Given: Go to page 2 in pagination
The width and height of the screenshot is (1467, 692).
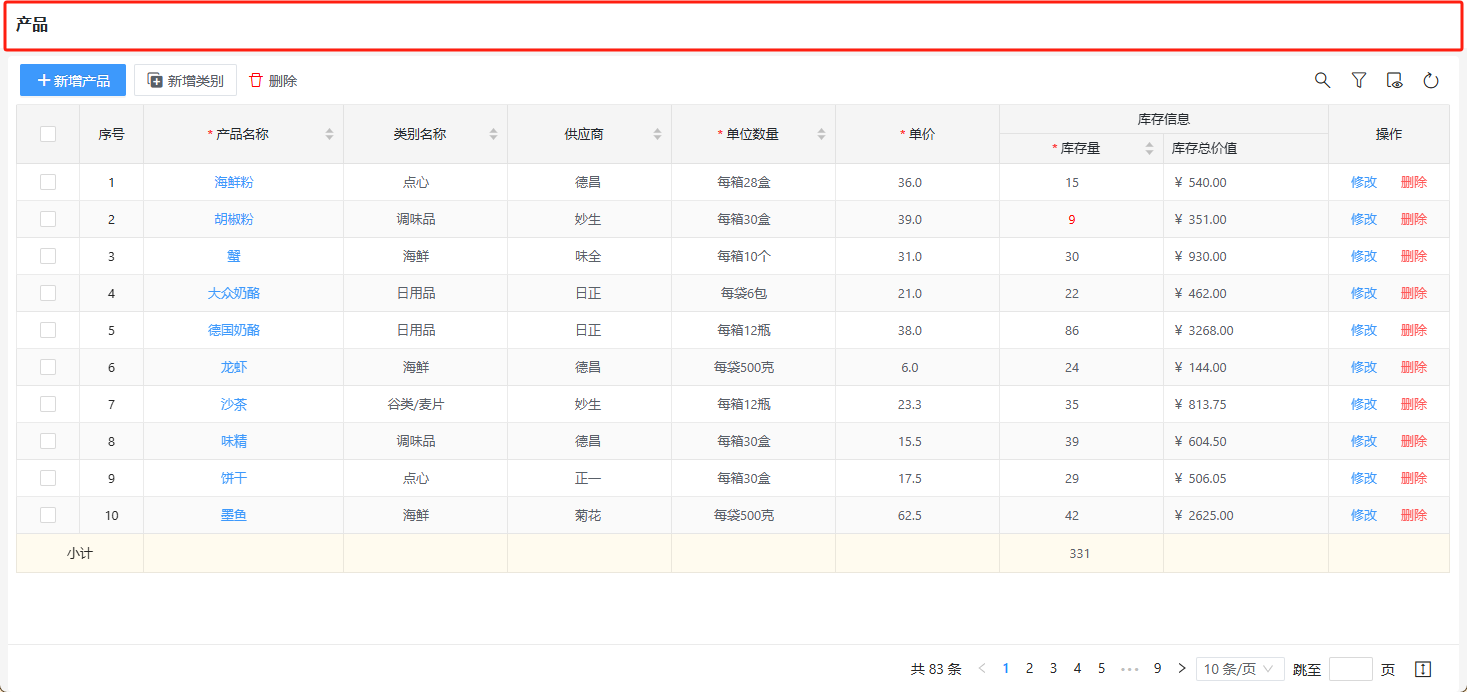Looking at the screenshot, I should tap(1029, 668).
